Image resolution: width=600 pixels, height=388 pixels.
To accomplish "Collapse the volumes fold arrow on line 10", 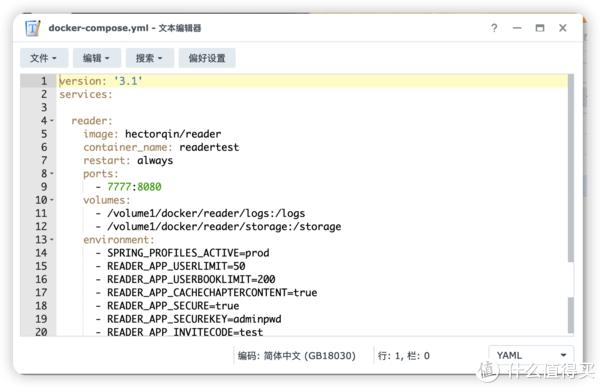I will 52,200.
